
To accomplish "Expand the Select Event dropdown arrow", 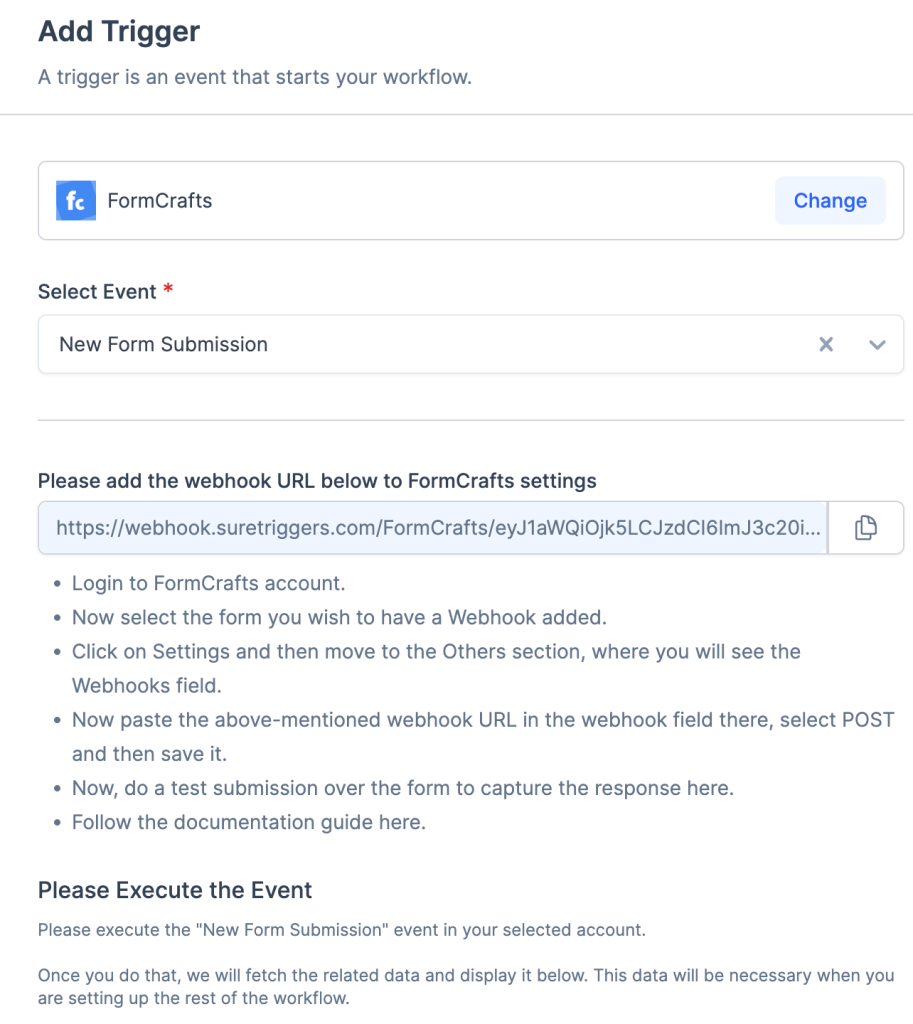I will coord(877,345).
